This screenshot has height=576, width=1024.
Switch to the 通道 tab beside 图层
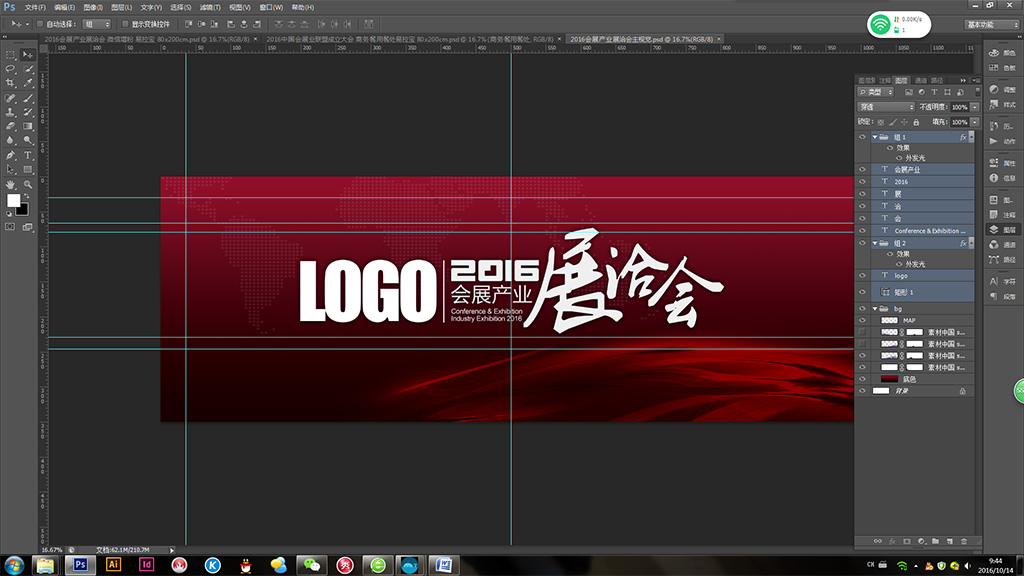[921, 80]
